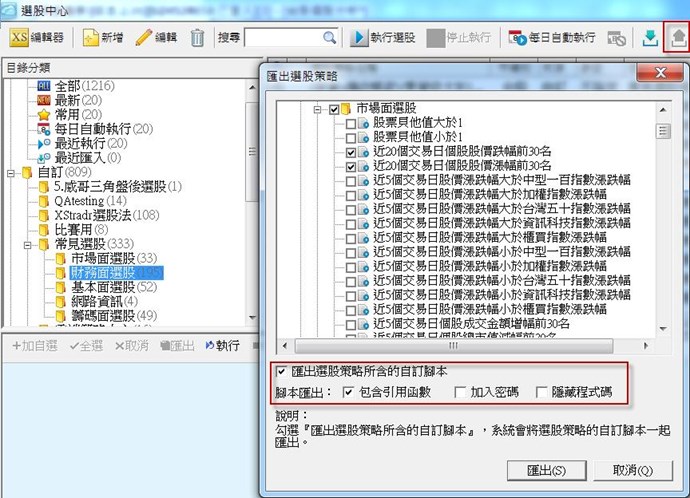The image size is (690, 498).
Task: Check the 股票貝他值大於1 item checkbox
Action: tap(350, 123)
